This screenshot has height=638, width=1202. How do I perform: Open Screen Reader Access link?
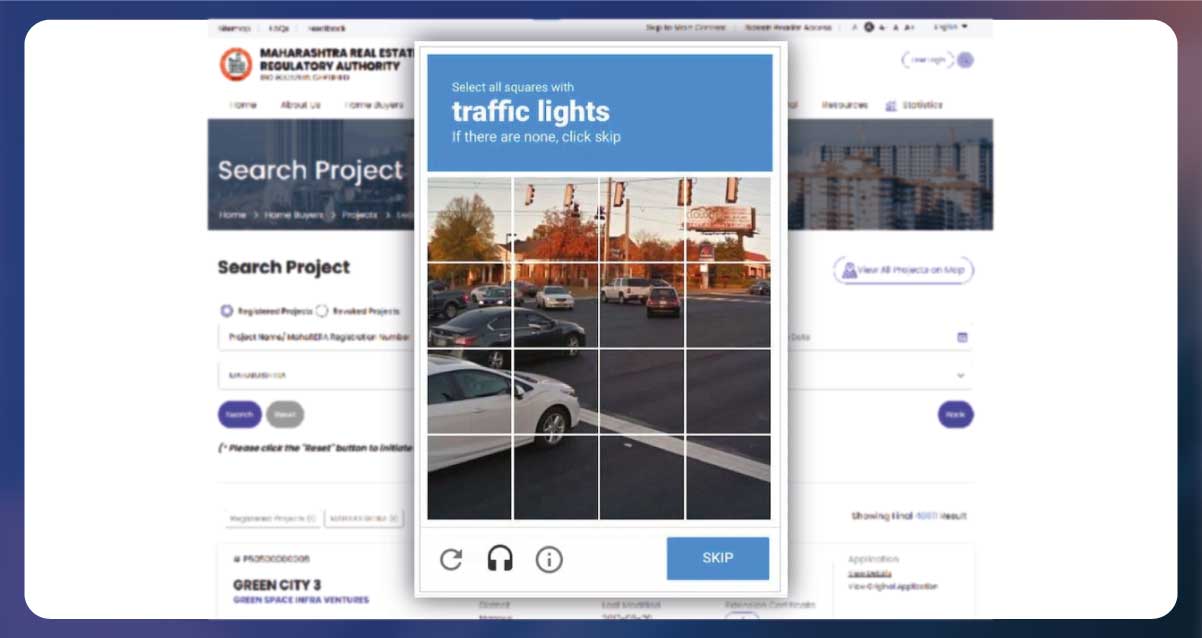coord(788,28)
